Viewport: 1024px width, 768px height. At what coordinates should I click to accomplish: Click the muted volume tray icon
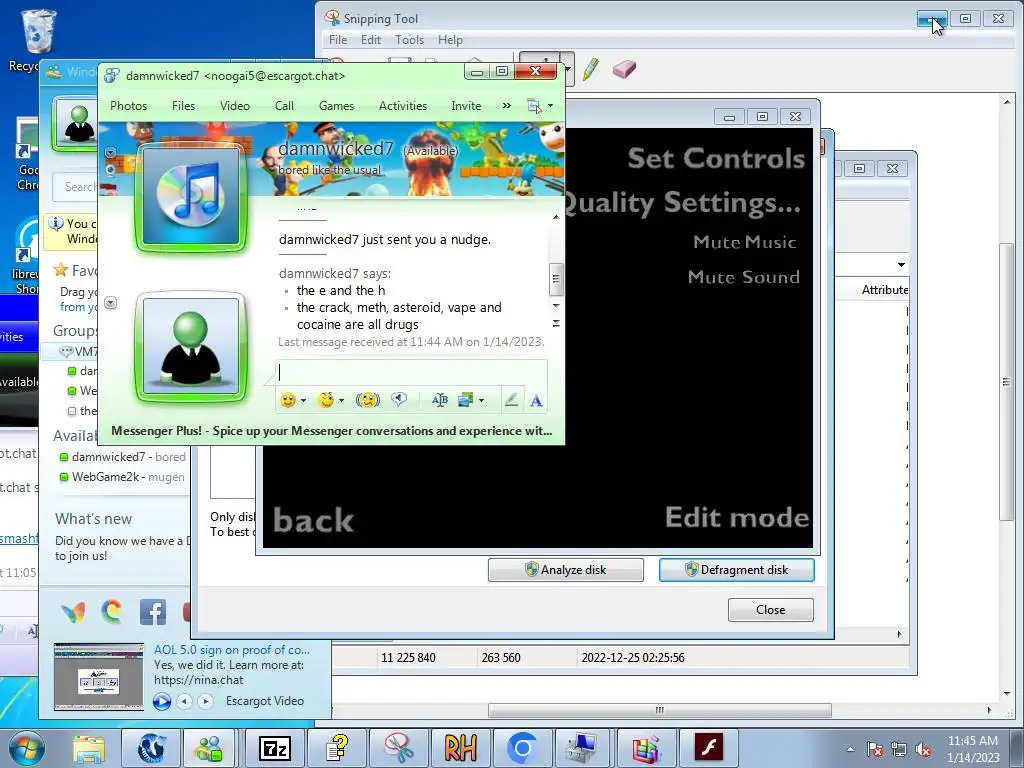[x=923, y=750]
